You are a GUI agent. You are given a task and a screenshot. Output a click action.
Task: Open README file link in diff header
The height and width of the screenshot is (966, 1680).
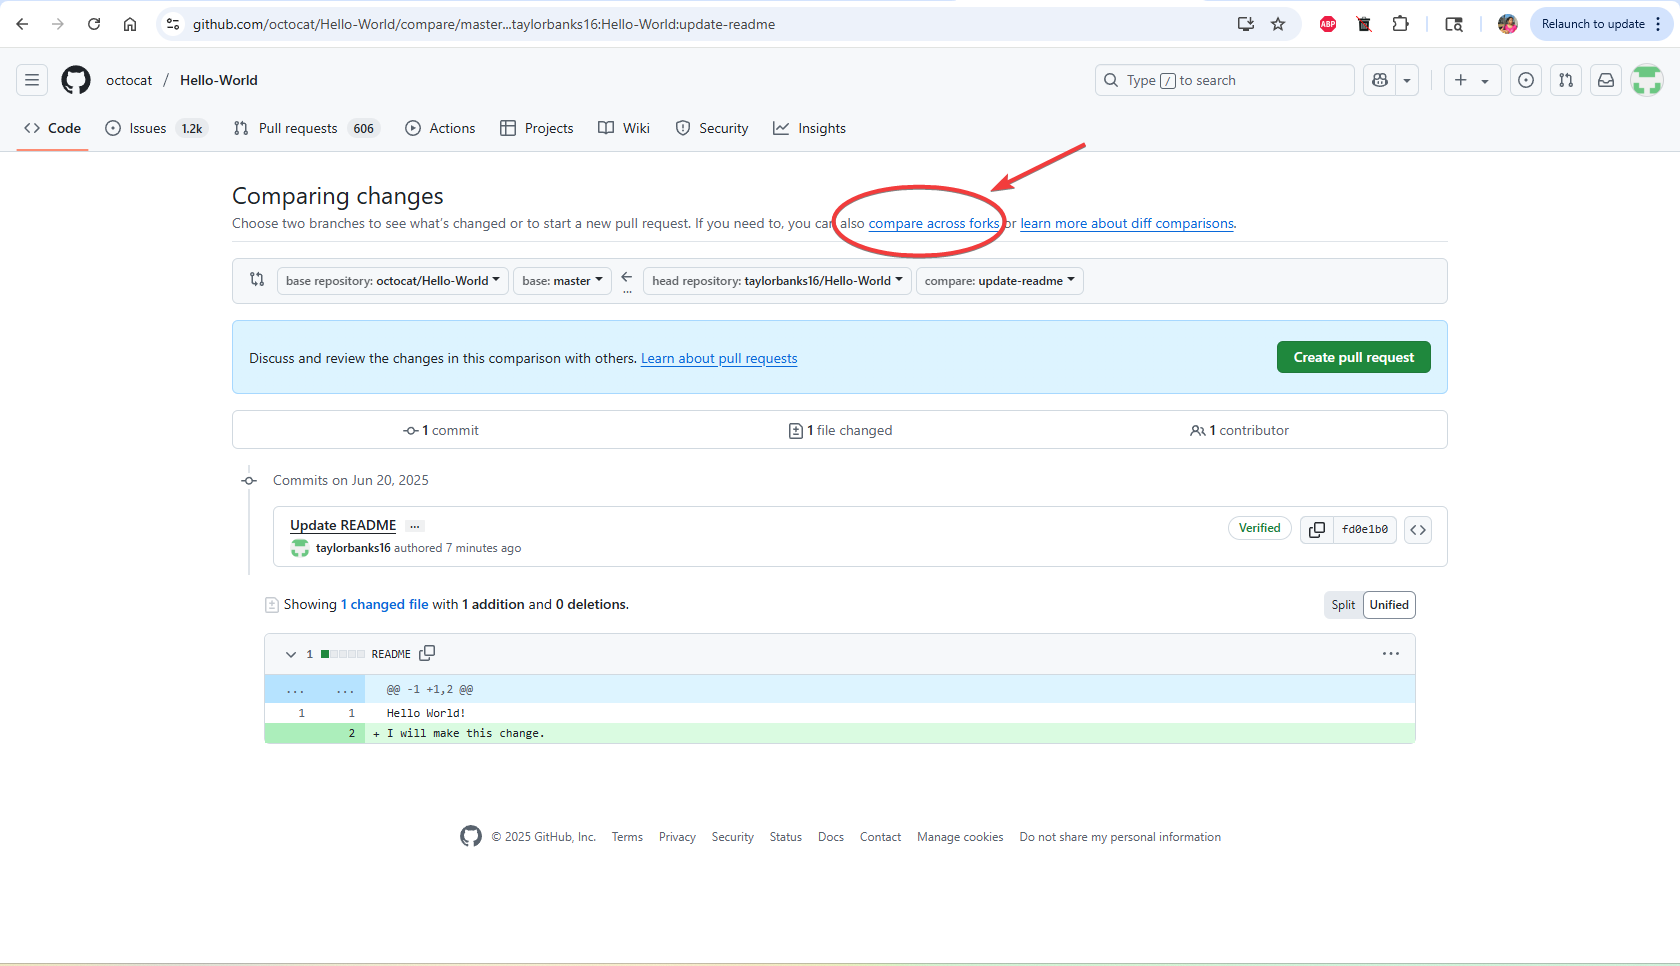pyautogui.click(x=391, y=654)
